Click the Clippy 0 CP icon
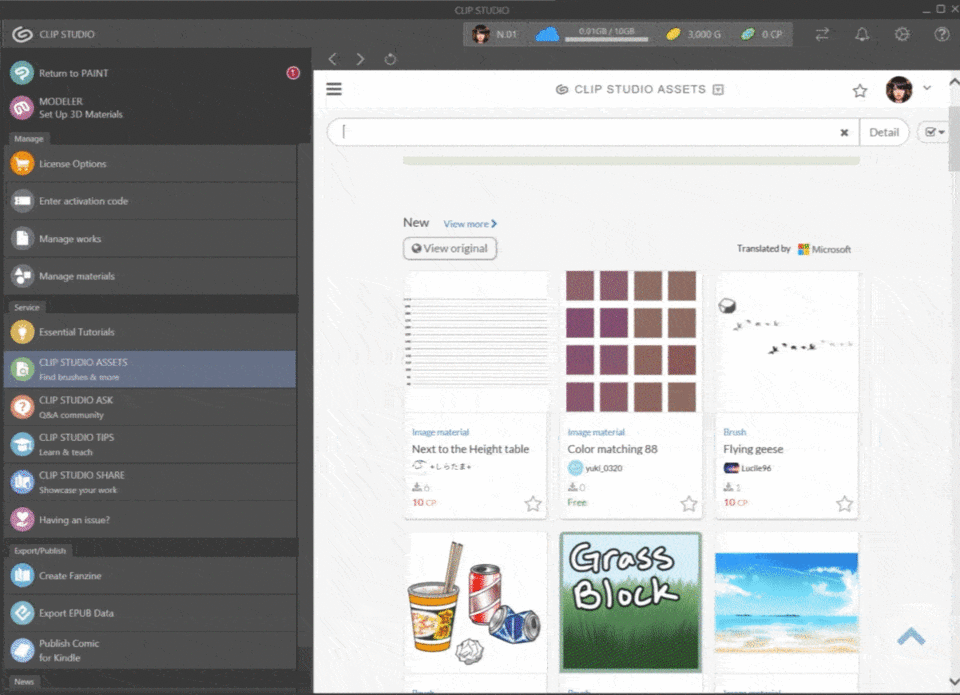 (748, 34)
